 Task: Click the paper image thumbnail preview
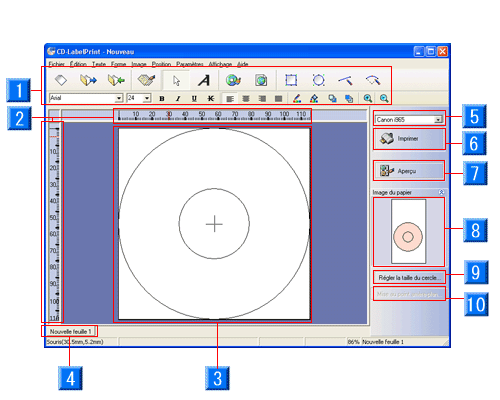pos(409,232)
